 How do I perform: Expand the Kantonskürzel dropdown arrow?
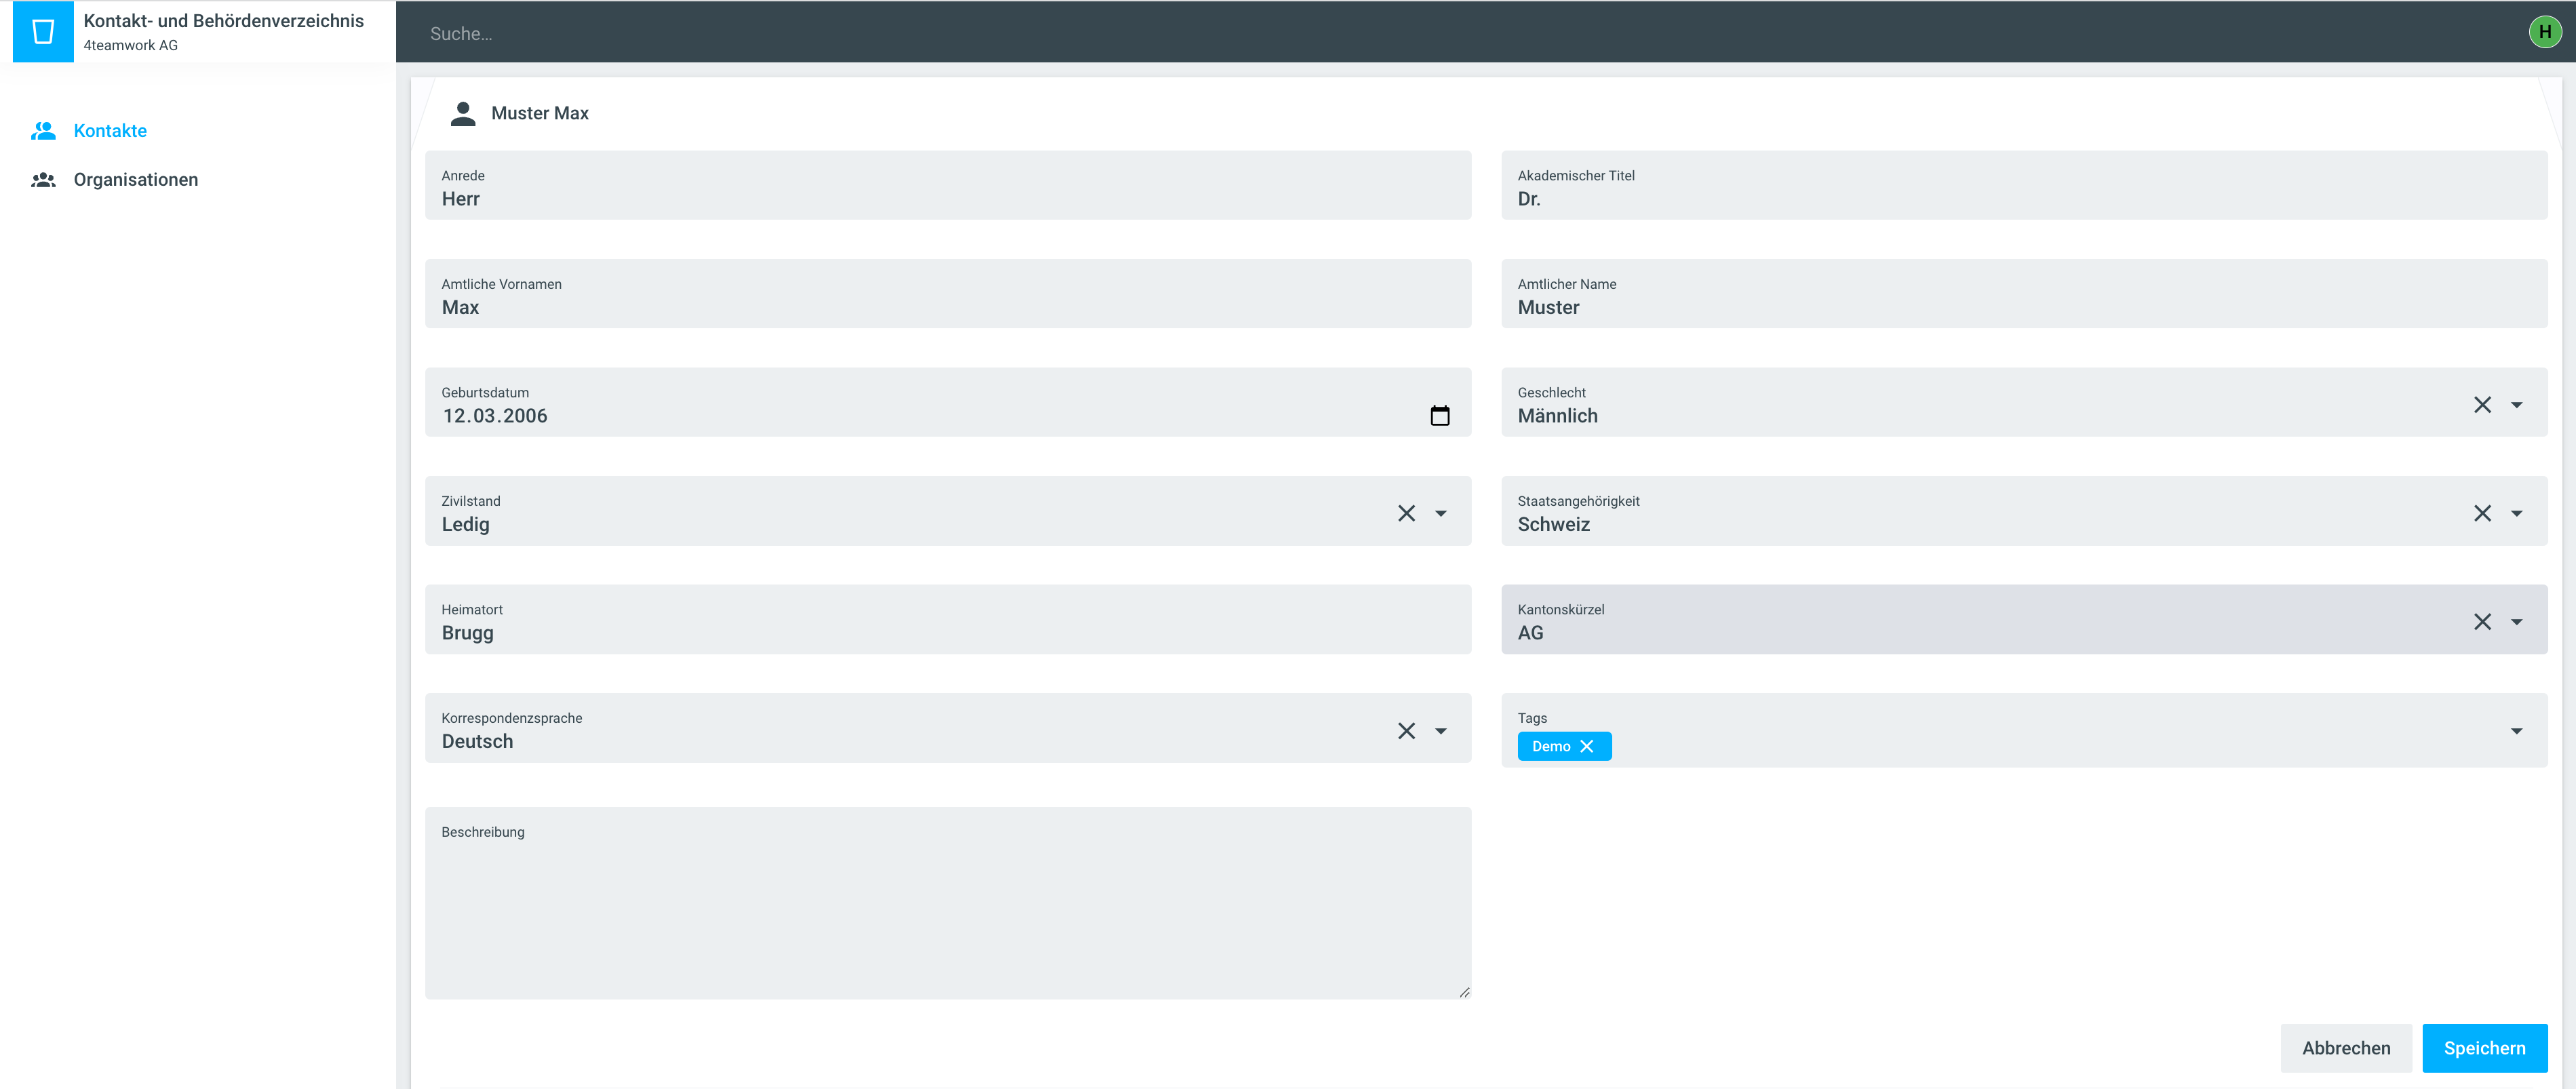2516,622
